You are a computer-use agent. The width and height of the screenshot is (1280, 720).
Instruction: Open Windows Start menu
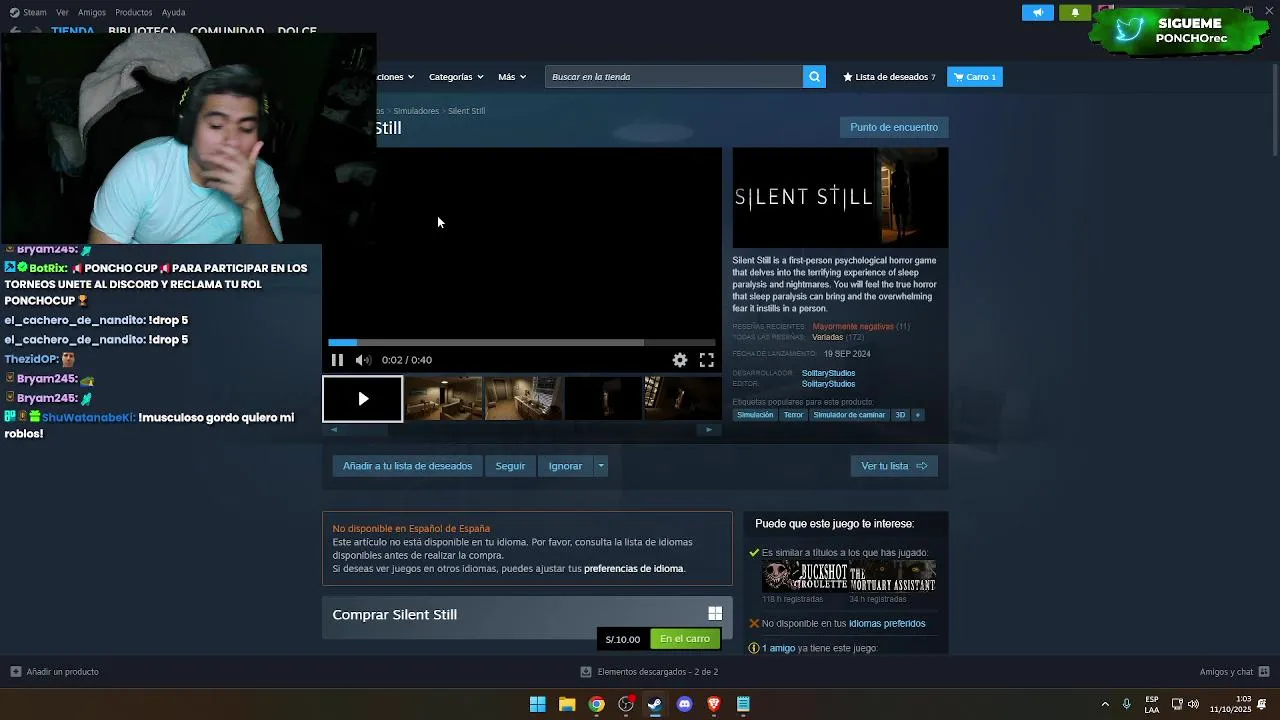point(538,704)
